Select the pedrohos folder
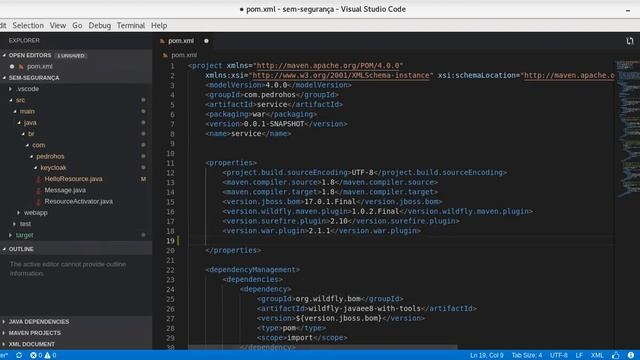 point(50,156)
